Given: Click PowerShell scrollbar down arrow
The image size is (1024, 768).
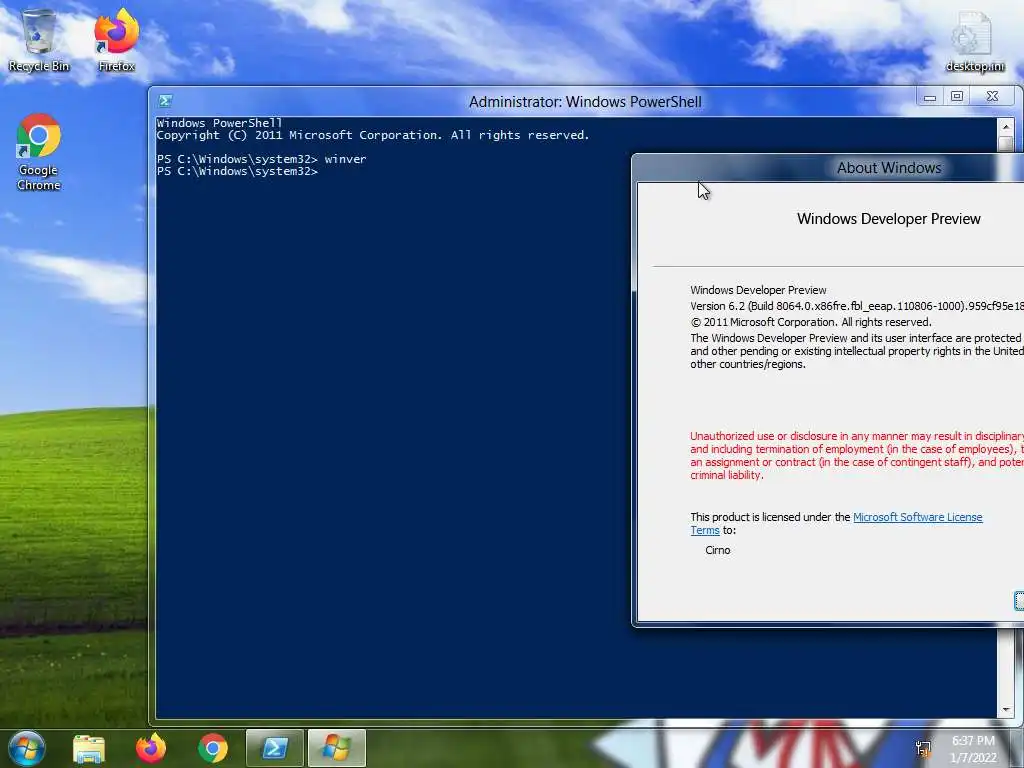Looking at the screenshot, I should click(1006, 709).
